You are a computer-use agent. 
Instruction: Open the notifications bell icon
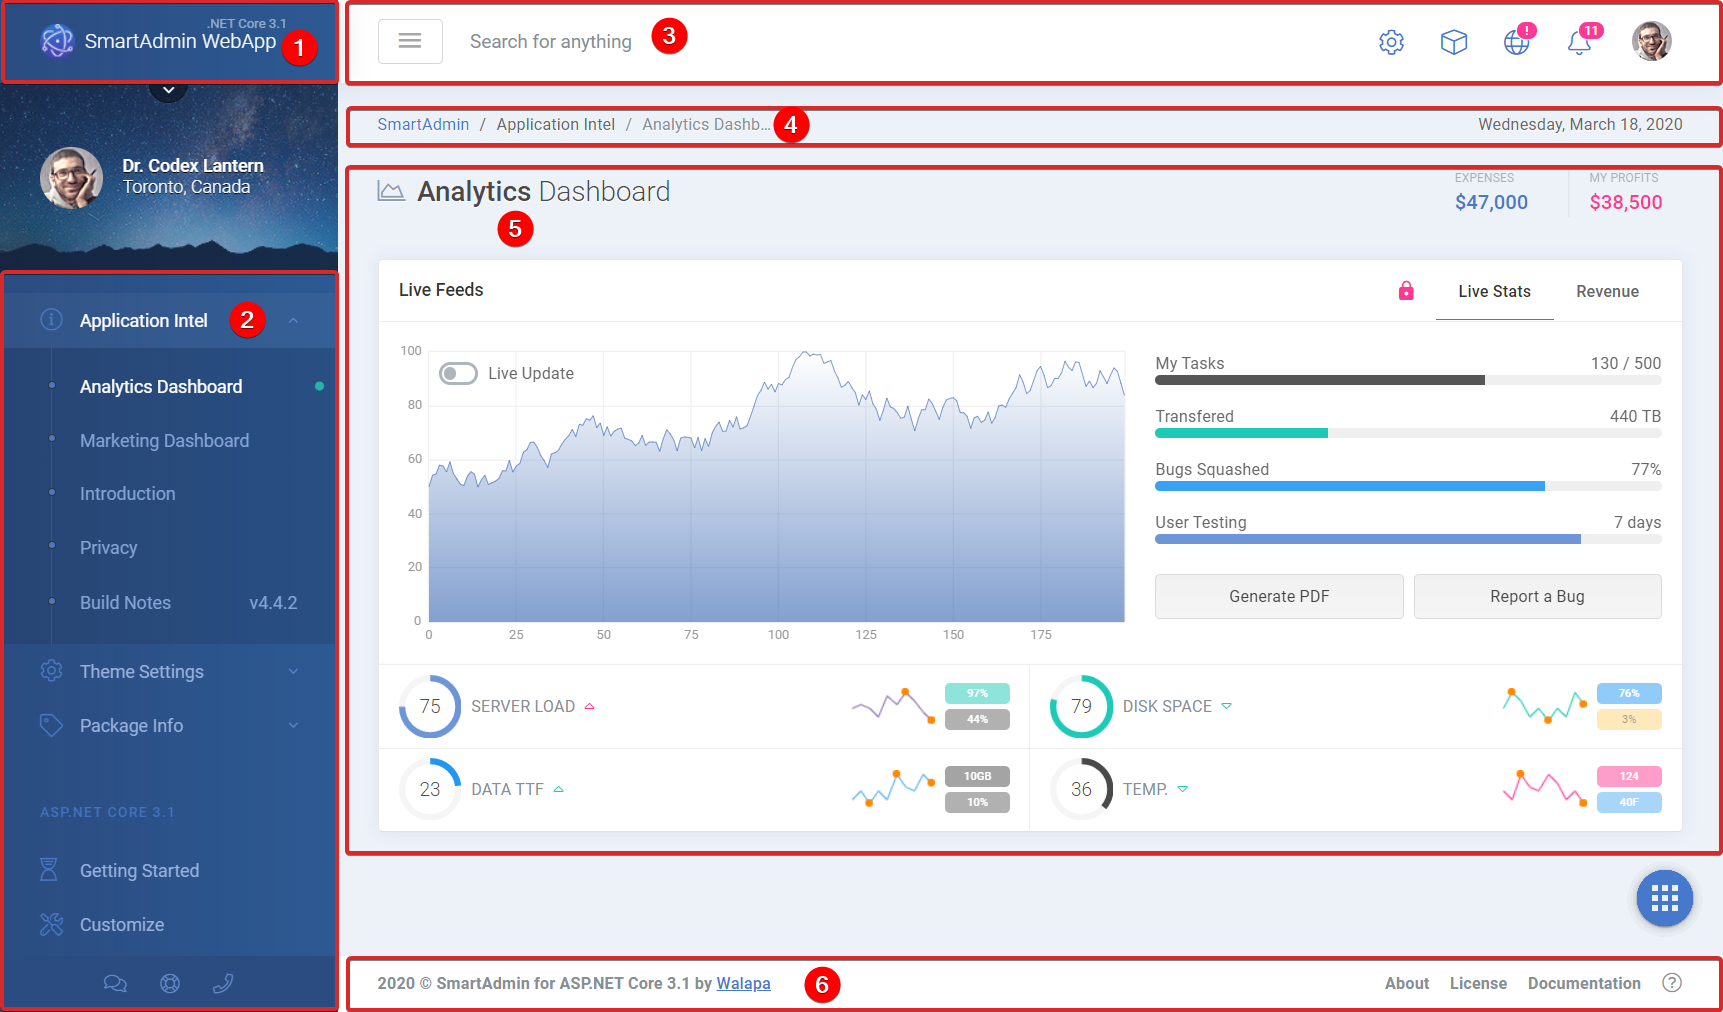point(1579,43)
